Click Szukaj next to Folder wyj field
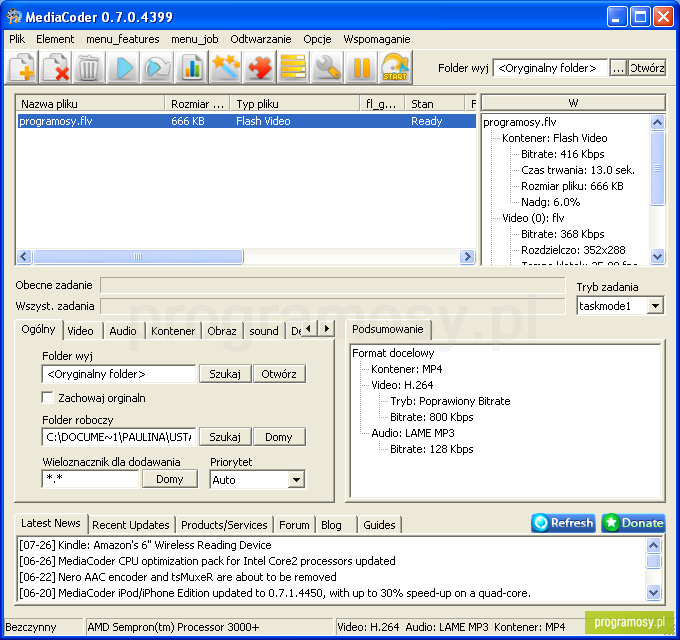The height and width of the screenshot is (640, 680). click(225, 374)
